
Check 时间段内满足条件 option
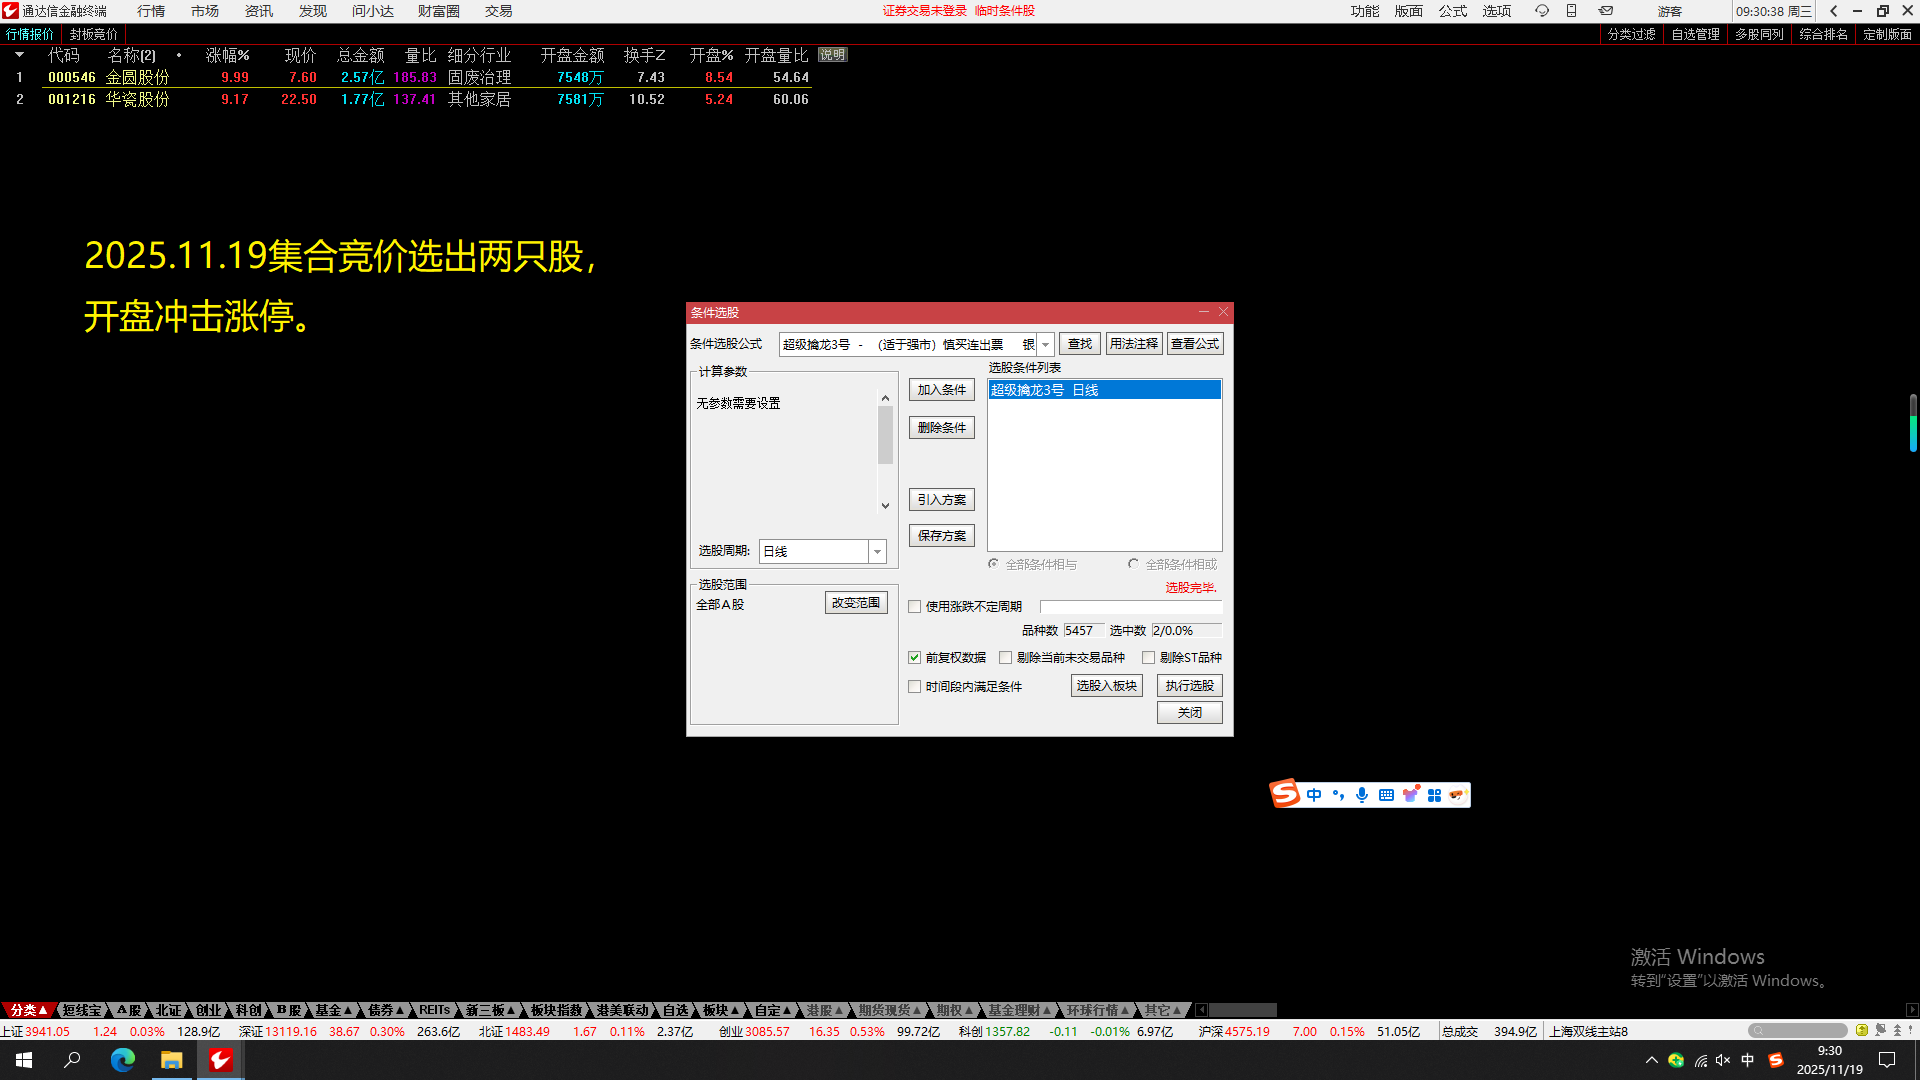click(x=914, y=687)
